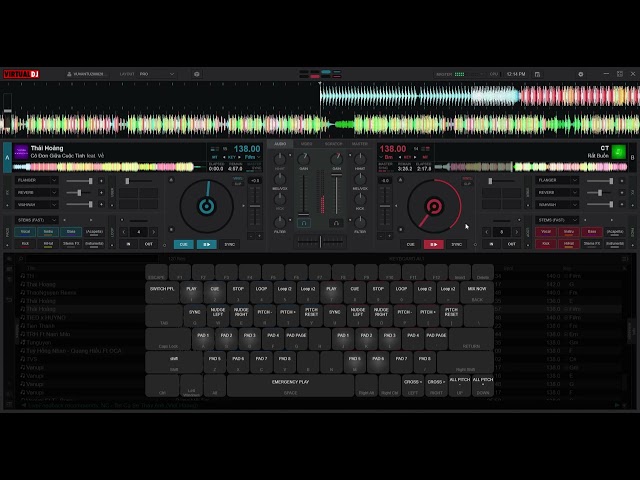The width and height of the screenshot is (640, 480).
Task: Set loop IN on right deck
Action: [x=491, y=244]
